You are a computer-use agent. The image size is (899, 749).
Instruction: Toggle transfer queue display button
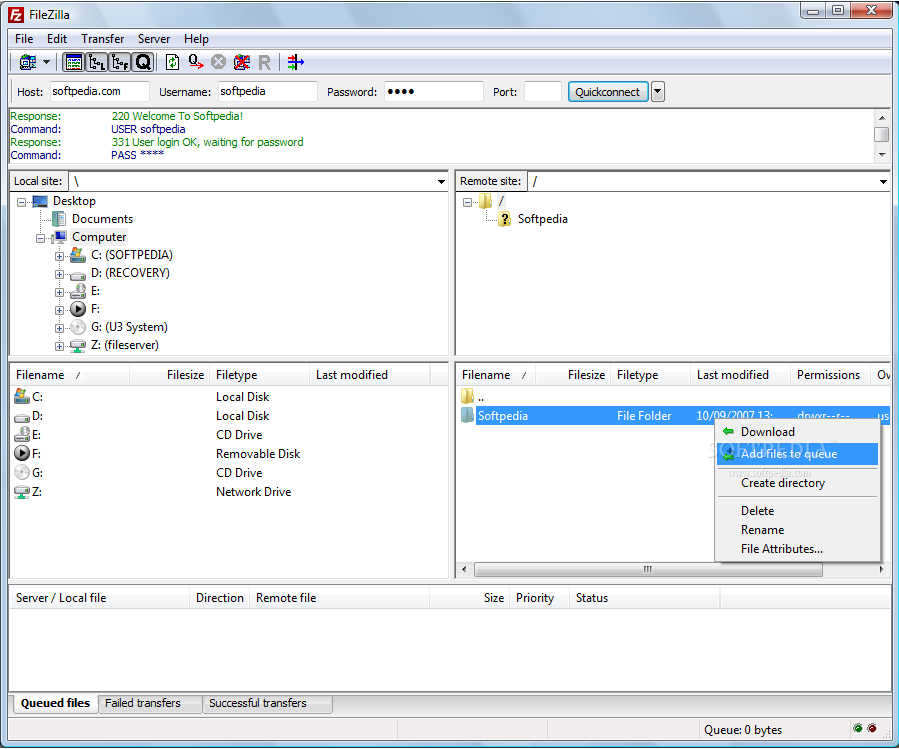(143, 62)
